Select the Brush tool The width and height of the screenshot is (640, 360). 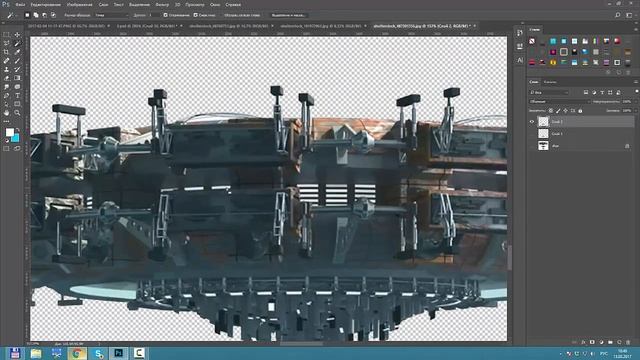tap(17, 60)
